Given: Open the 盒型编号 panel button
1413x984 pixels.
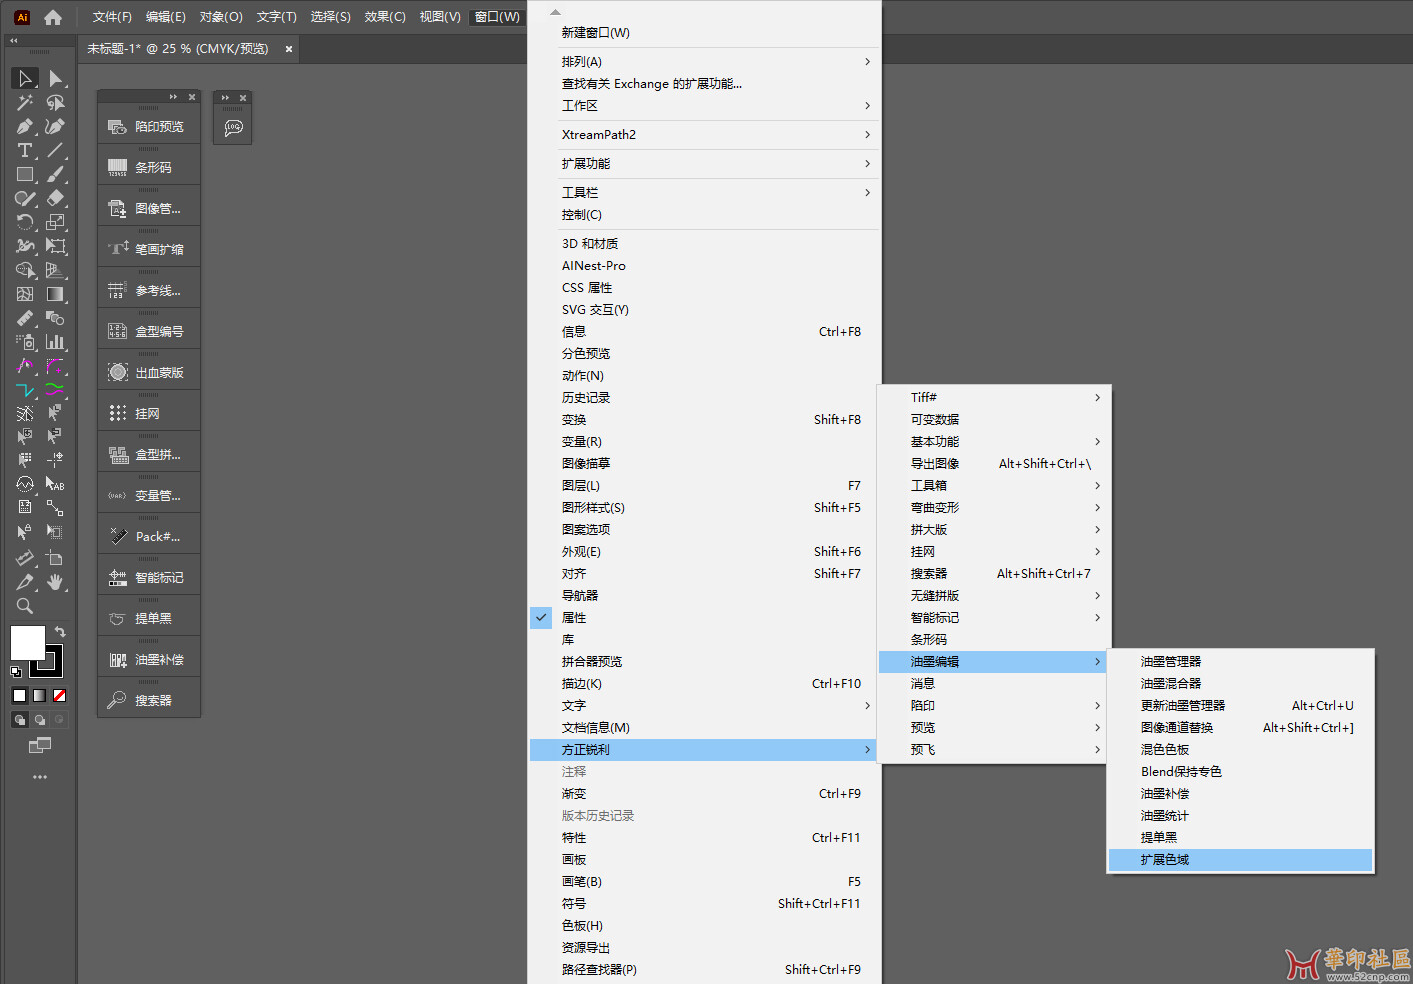Looking at the screenshot, I should click(148, 332).
